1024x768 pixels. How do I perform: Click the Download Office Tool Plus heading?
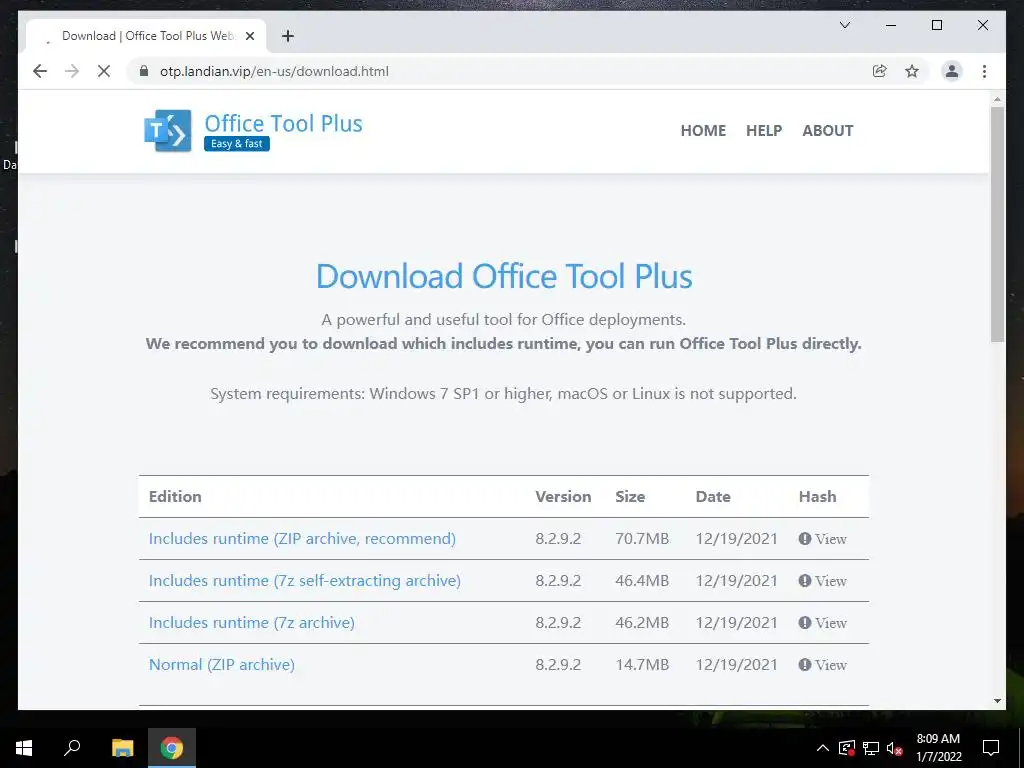pyautogui.click(x=504, y=276)
